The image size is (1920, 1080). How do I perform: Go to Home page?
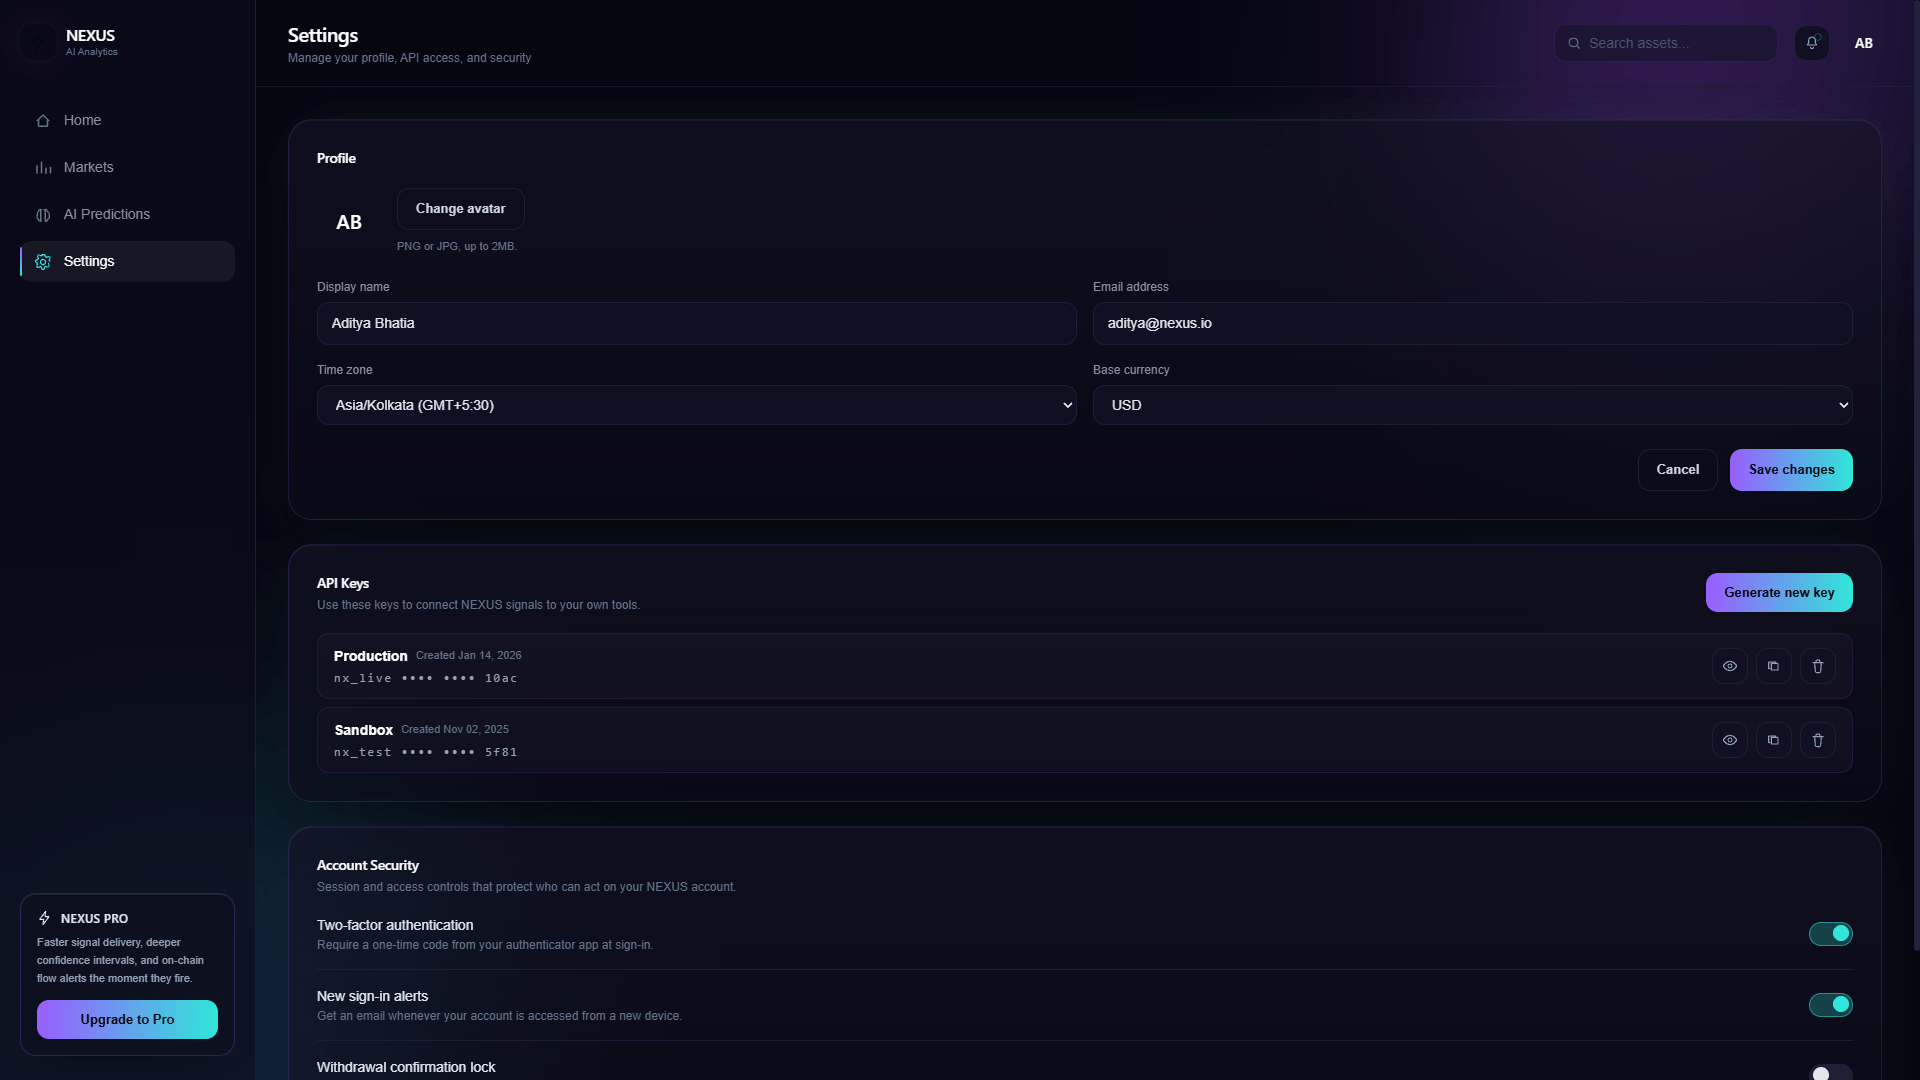click(x=127, y=121)
